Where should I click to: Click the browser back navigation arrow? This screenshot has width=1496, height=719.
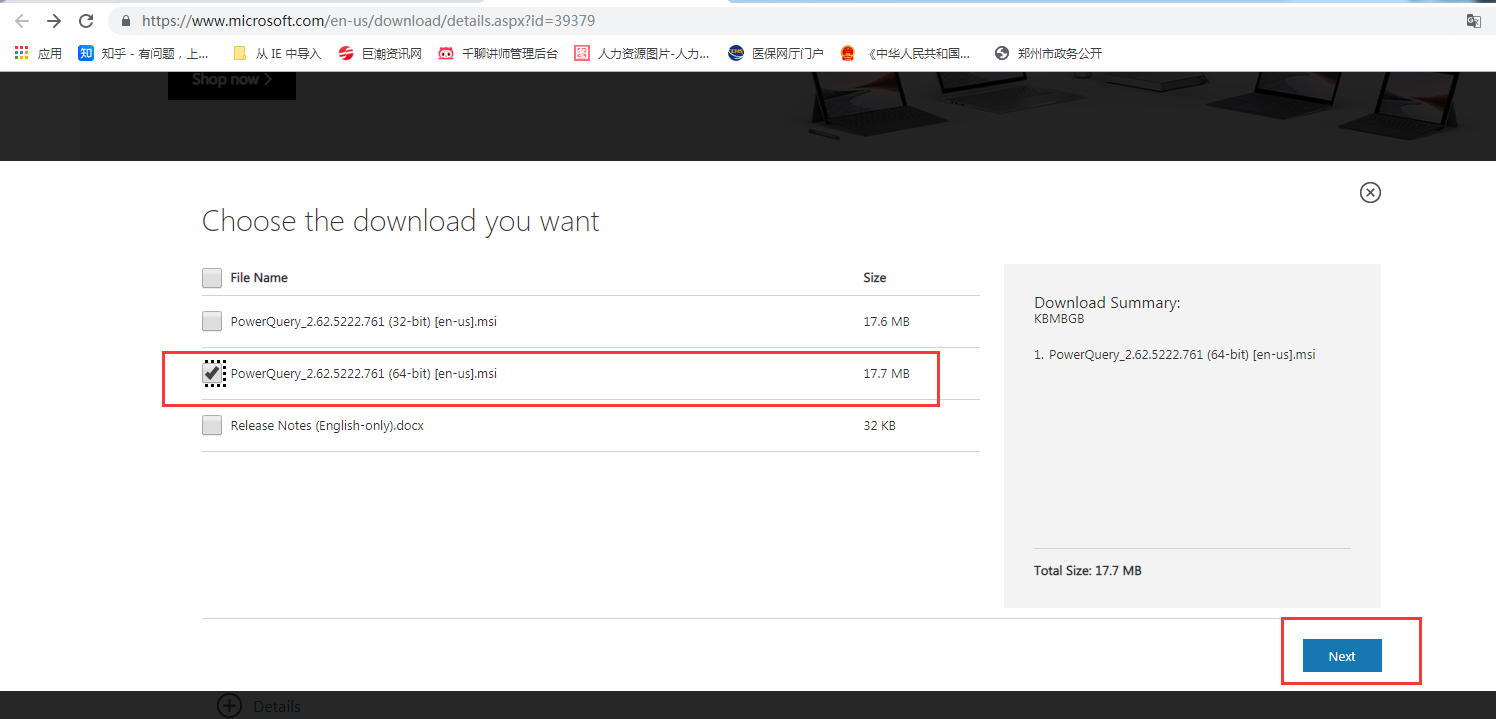pyautogui.click(x=21, y=20)
